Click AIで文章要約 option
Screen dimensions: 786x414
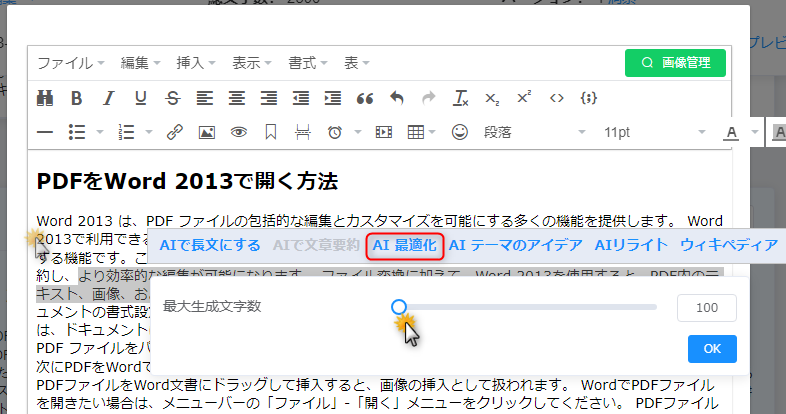[316, 245]
